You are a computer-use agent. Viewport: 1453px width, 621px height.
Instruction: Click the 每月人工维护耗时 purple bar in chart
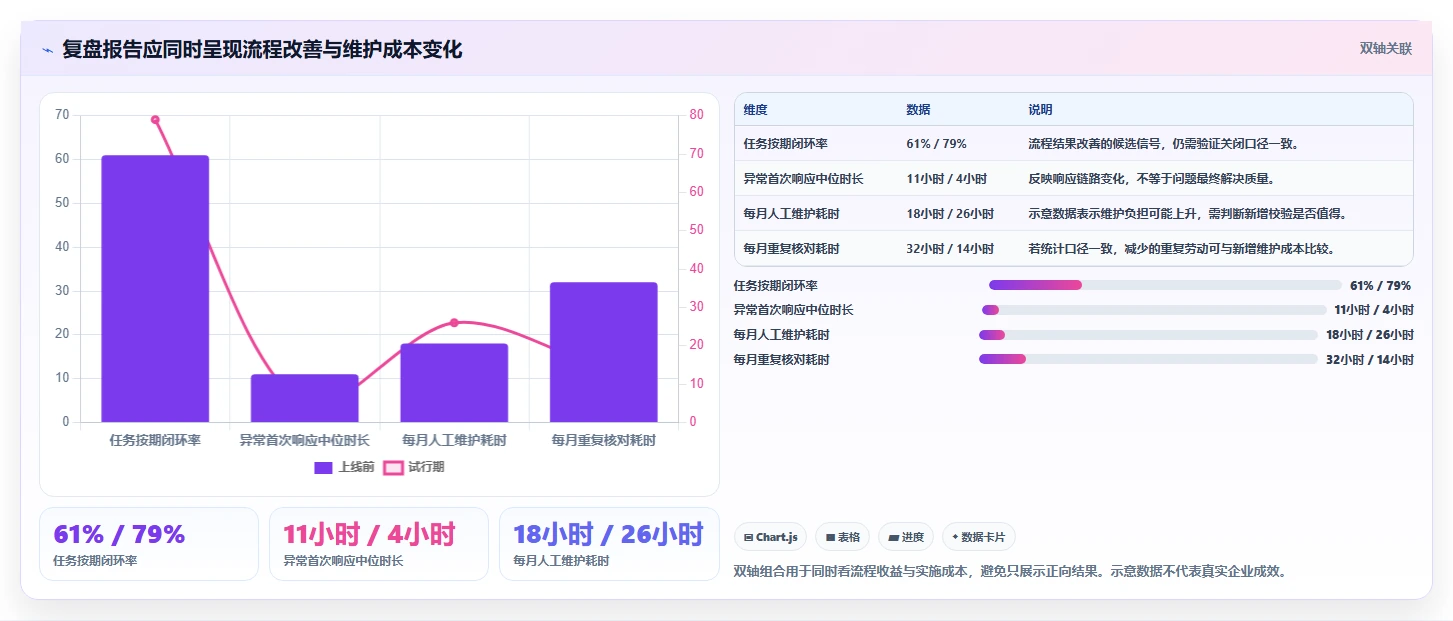point(454,383)
